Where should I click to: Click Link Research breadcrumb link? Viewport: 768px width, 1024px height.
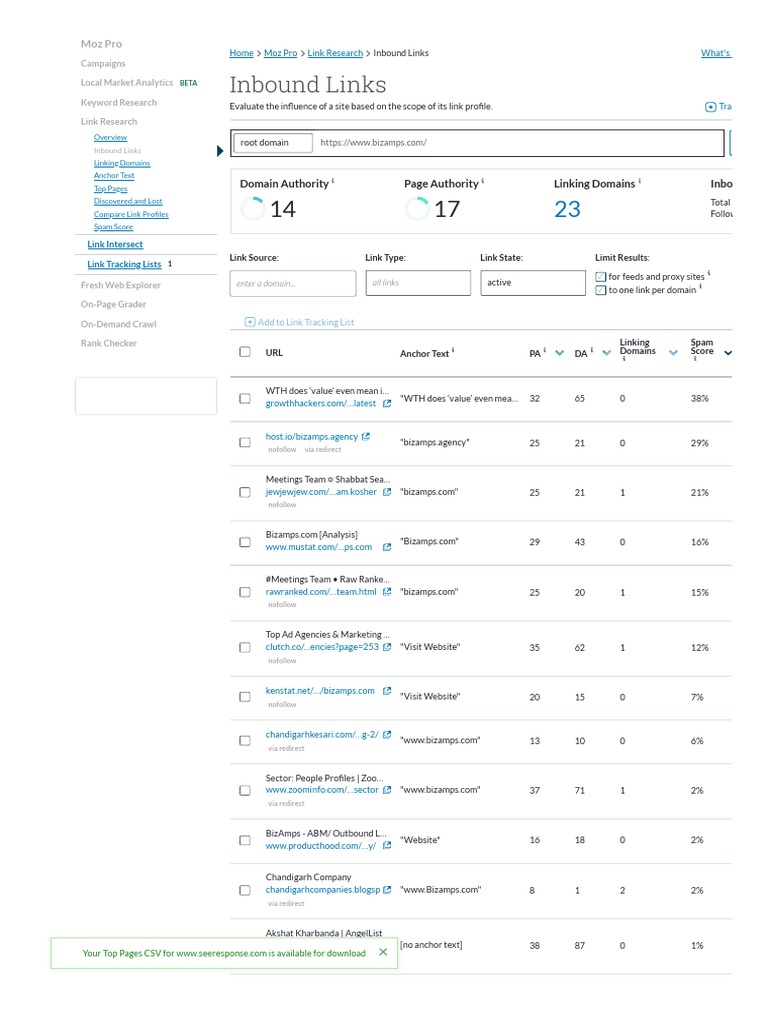(335, 53)
